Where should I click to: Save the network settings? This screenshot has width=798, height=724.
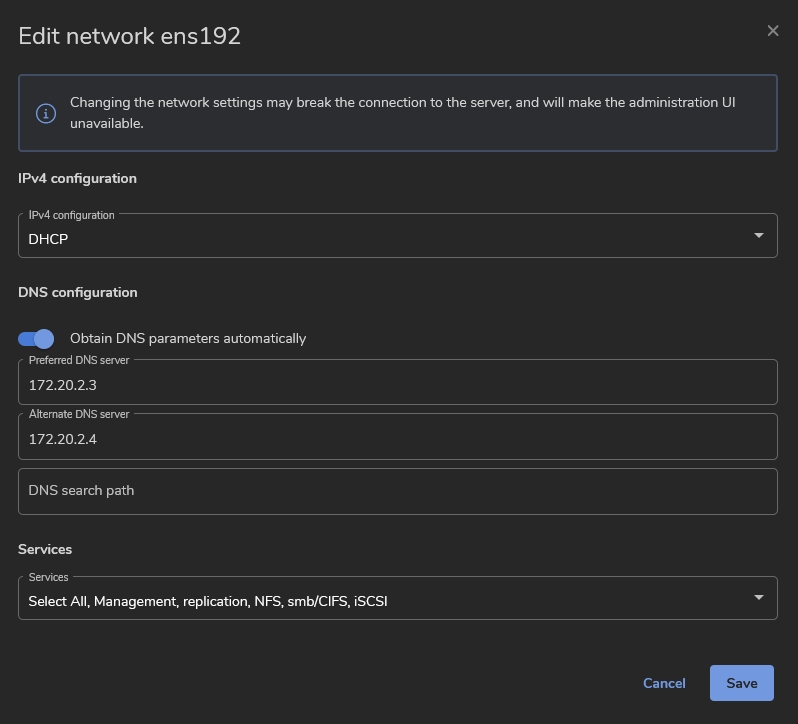pyautogui.click(x=741, y=683)
